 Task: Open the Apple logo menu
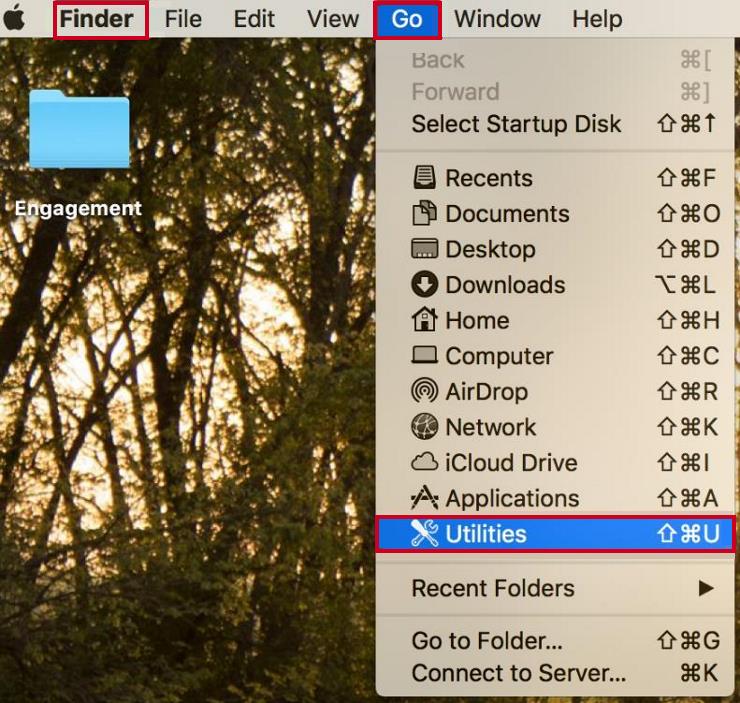[14, 18]
